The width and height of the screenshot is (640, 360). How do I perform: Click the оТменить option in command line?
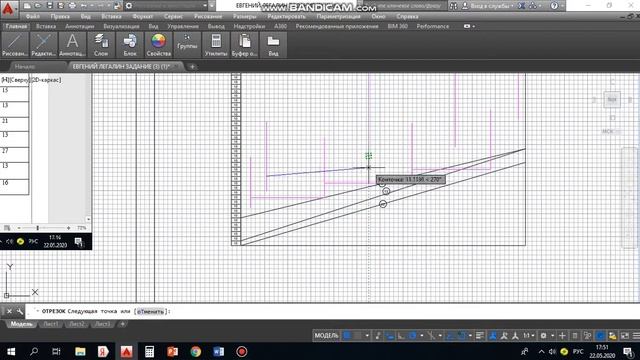[x=150, y=311]
